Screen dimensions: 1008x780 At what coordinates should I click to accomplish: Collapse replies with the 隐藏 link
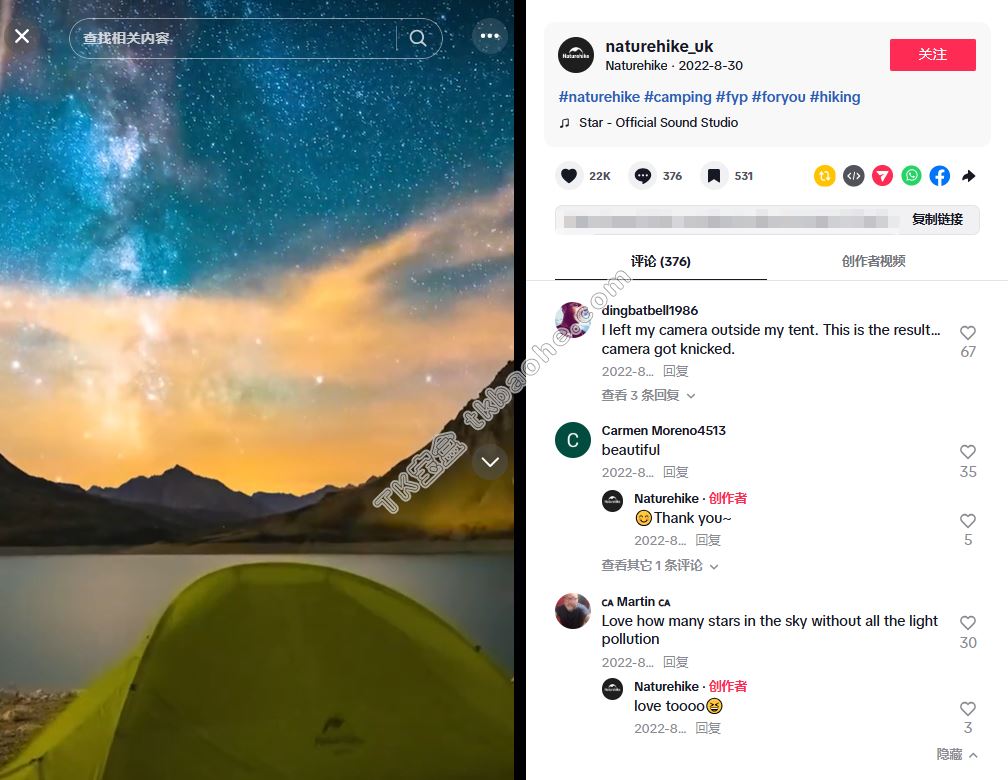pyautogui.click(x=957, y=754)
